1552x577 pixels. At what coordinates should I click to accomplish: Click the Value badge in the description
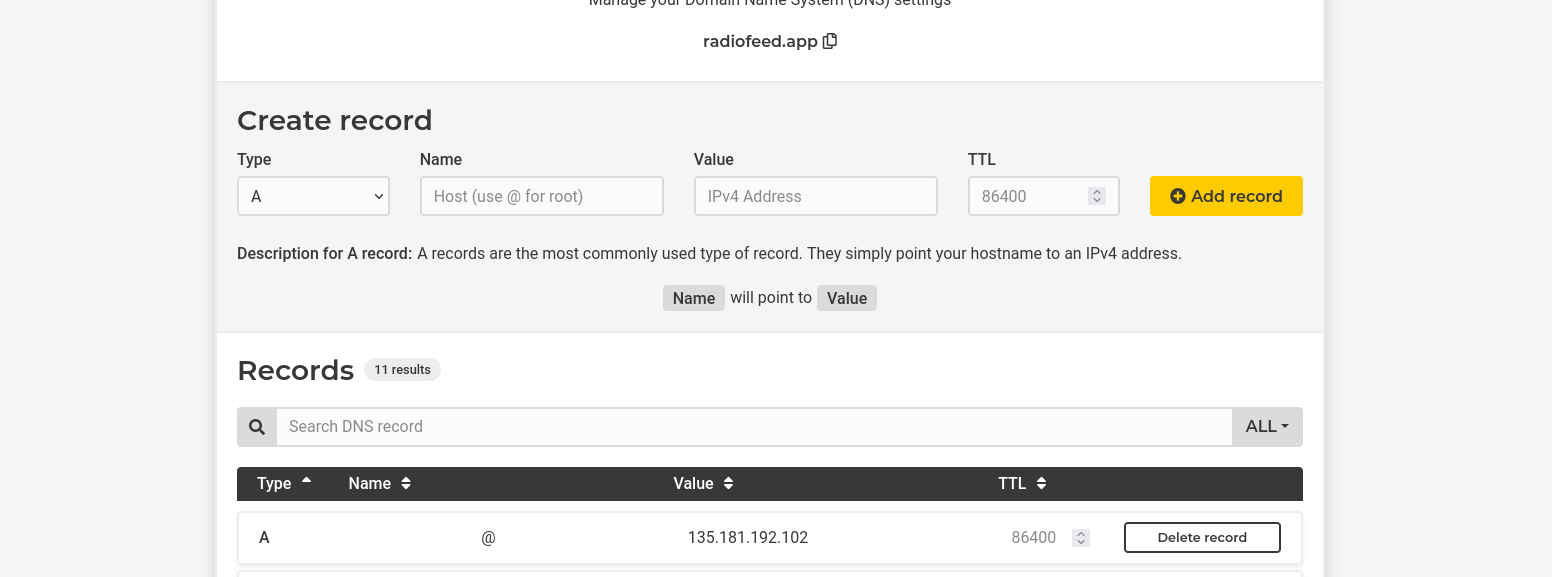pyautogui.click(x=847, y=298)
